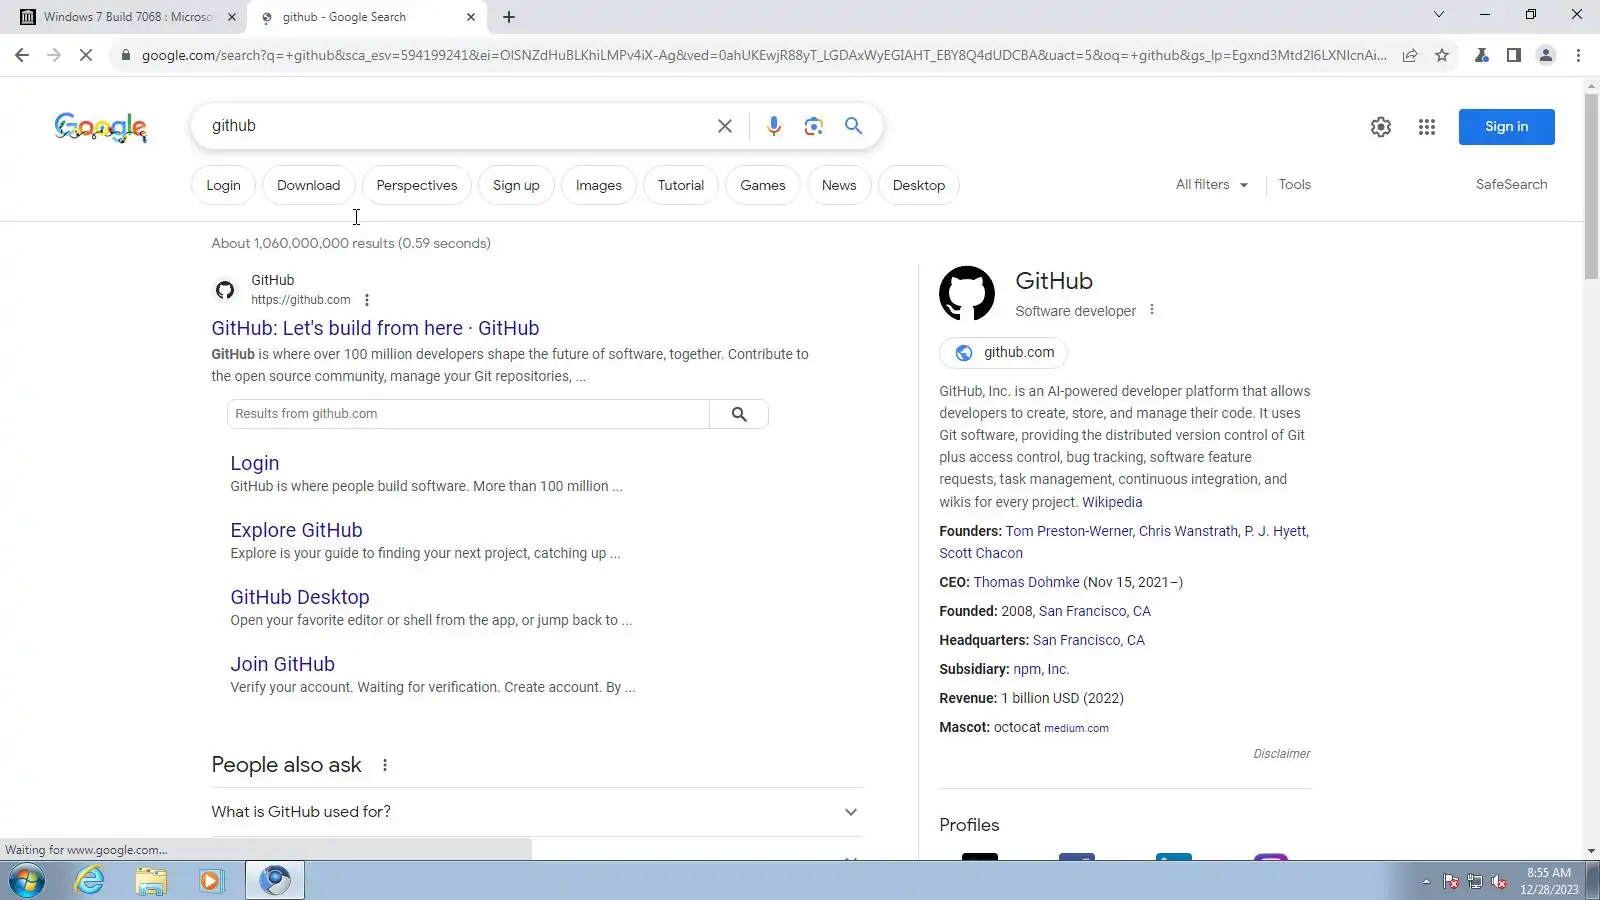Open a new browser tab
Screen dimensions: 1600x900
pyautogui.click(x=509, y=17)
